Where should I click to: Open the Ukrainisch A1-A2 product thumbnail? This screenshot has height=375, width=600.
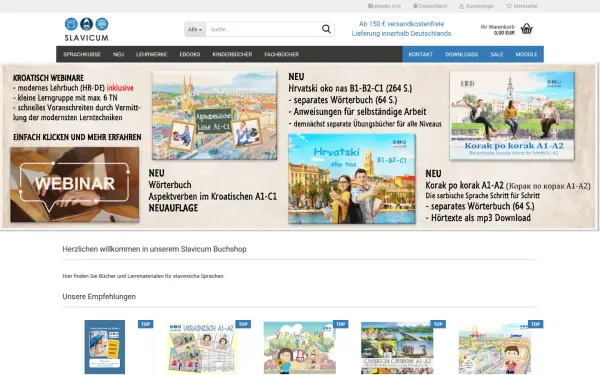pyautogui.click(x=202, y=347)
